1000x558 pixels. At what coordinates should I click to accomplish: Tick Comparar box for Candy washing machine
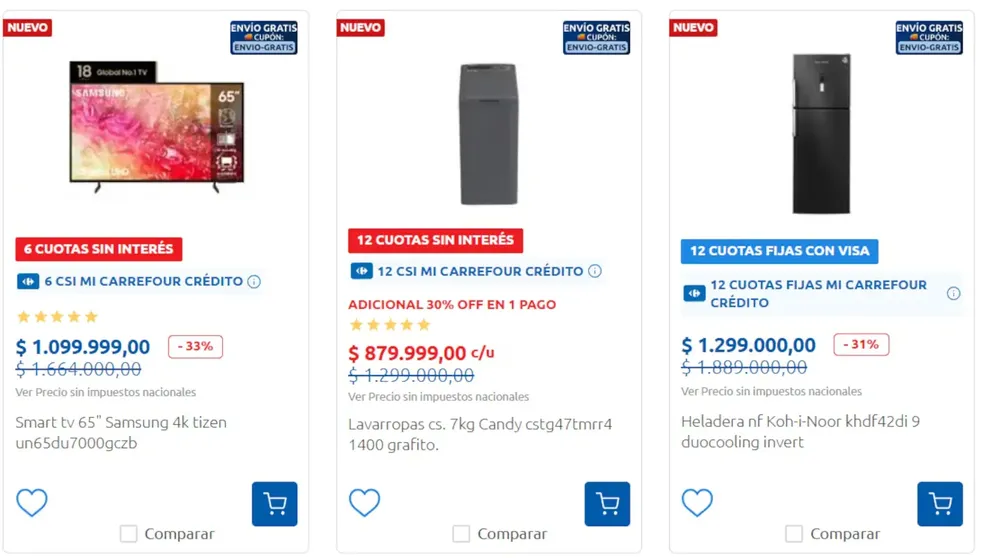click(x=461, y=534)
